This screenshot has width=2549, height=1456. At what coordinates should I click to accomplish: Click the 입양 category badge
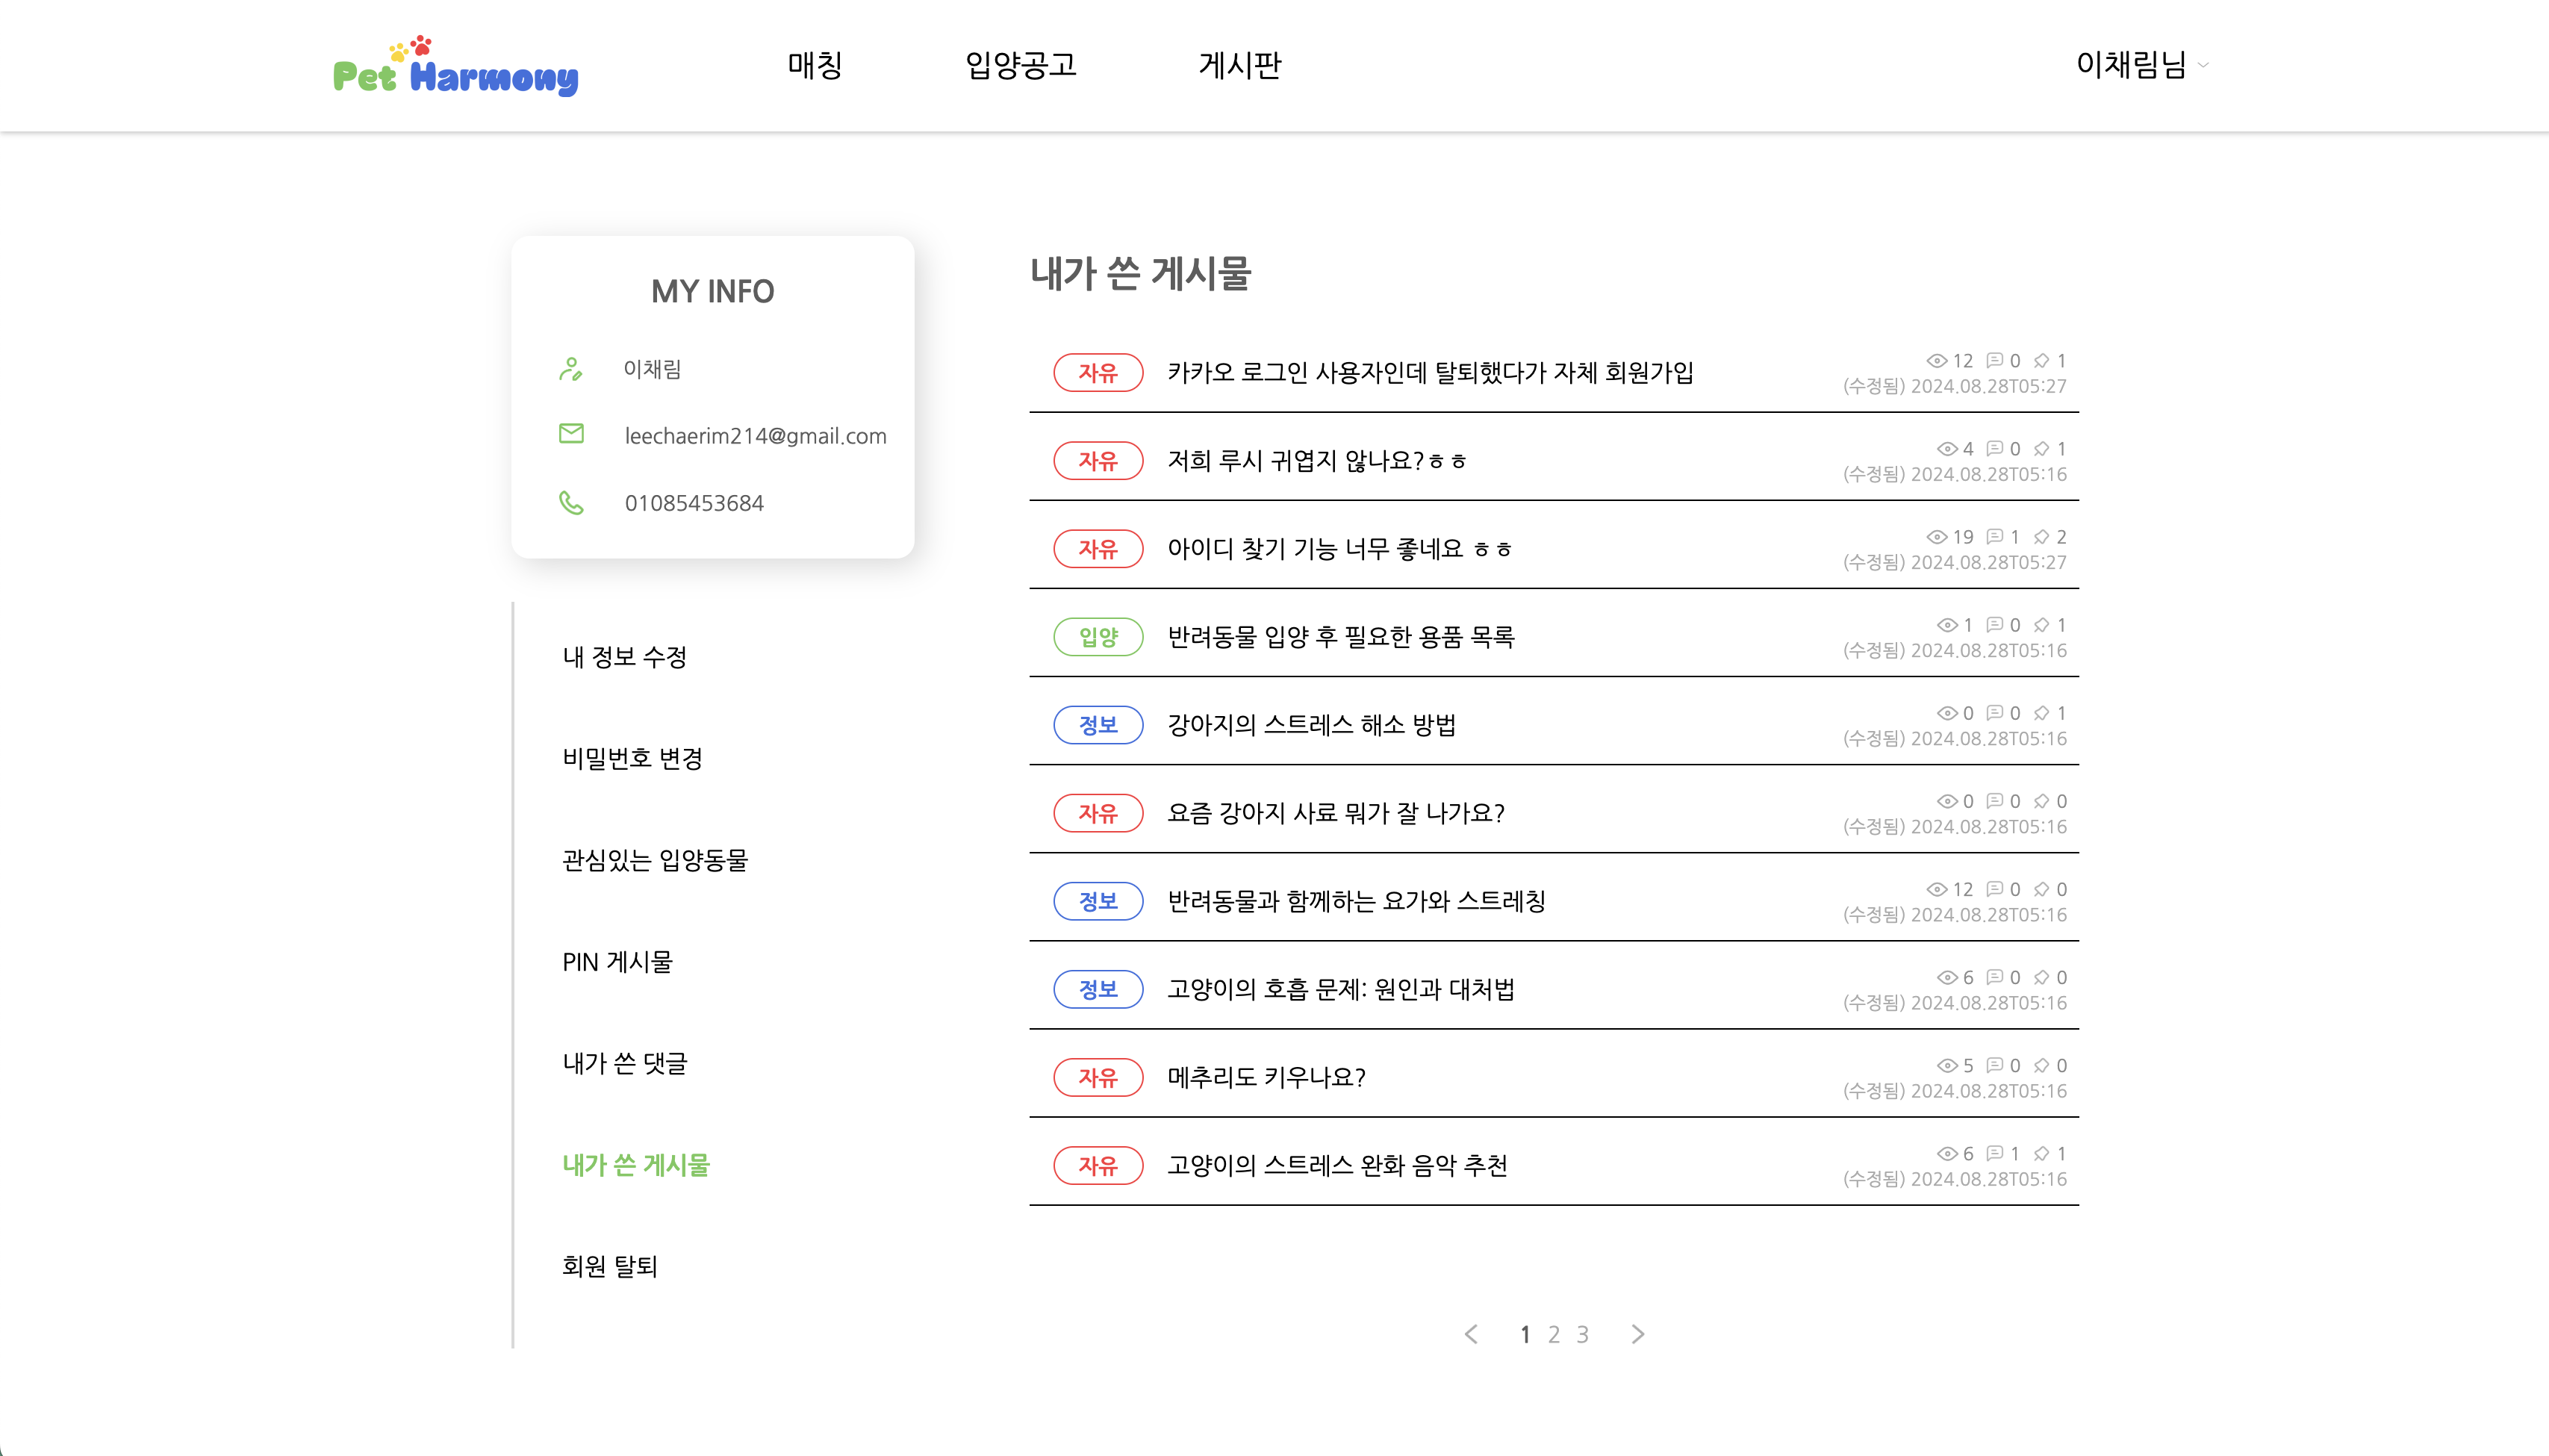coord(1097,637)
